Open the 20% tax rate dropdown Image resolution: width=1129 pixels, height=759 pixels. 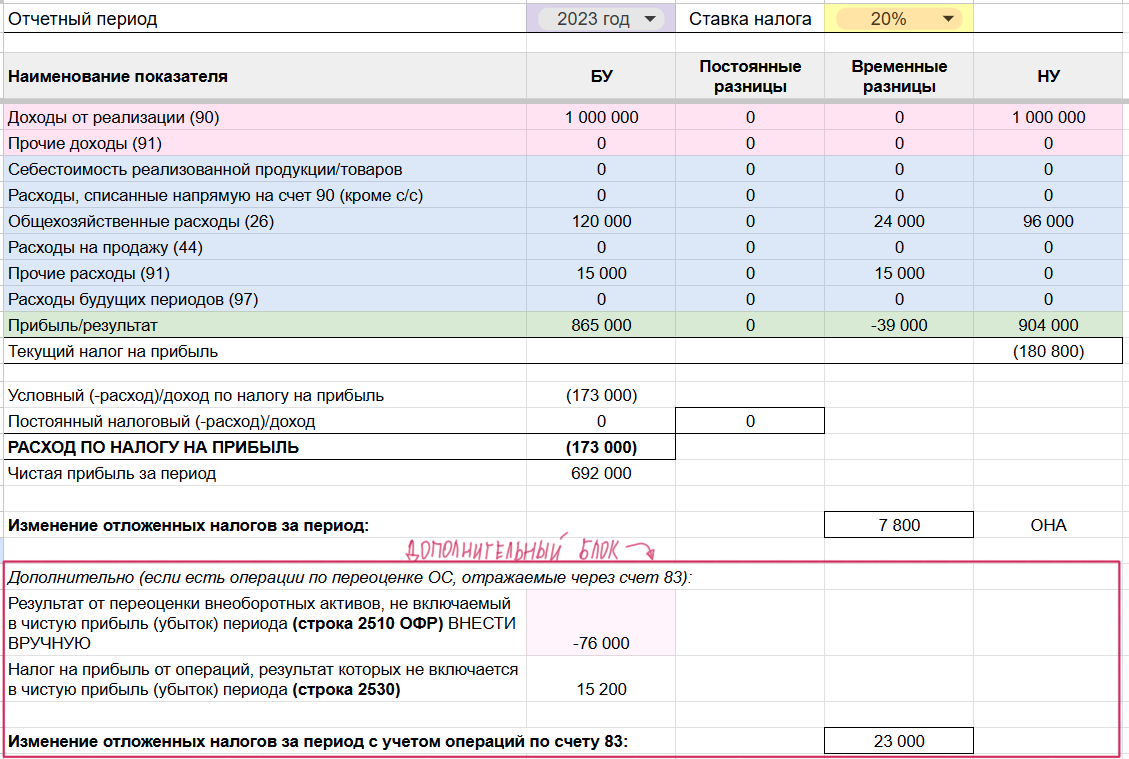(x=899, y=19)
